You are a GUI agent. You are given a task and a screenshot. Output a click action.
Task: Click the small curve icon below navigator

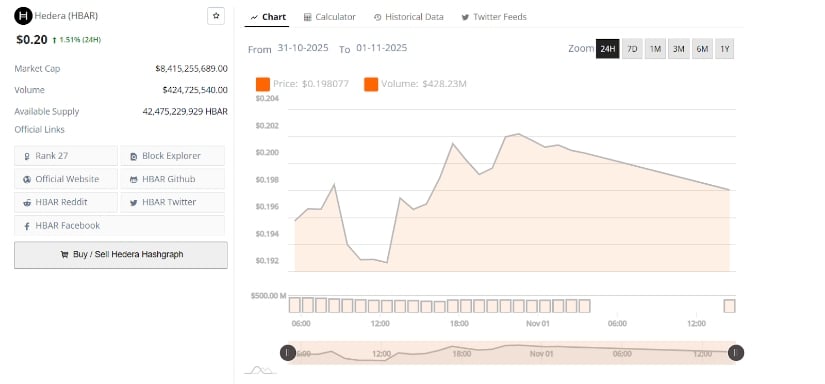coord(260,370)
